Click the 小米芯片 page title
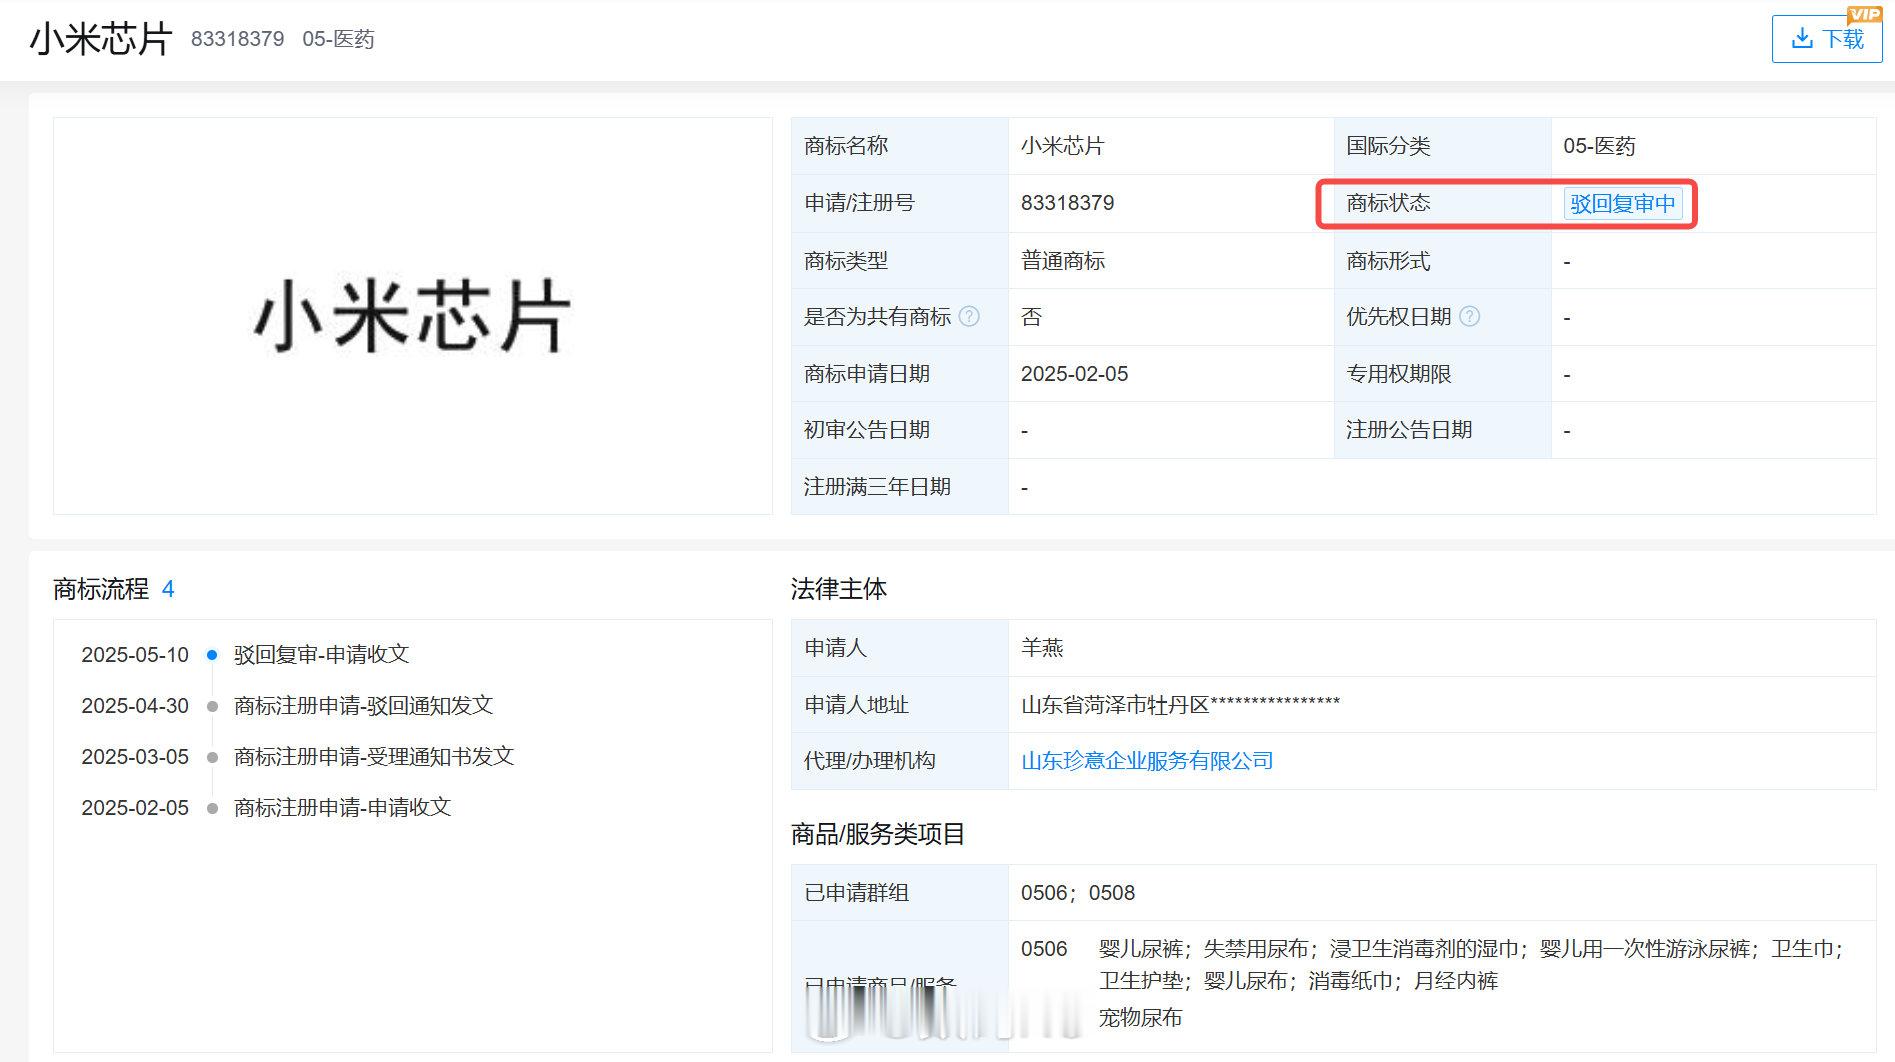Screen dimensions: 1895x1062 (101, 39)
